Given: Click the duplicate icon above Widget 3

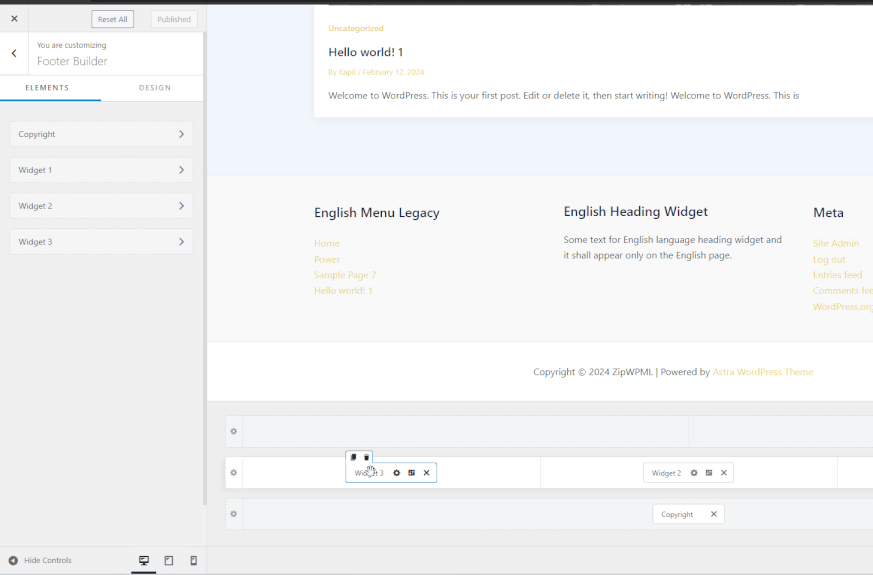Looking at the screenshot, I should [353, 457].
